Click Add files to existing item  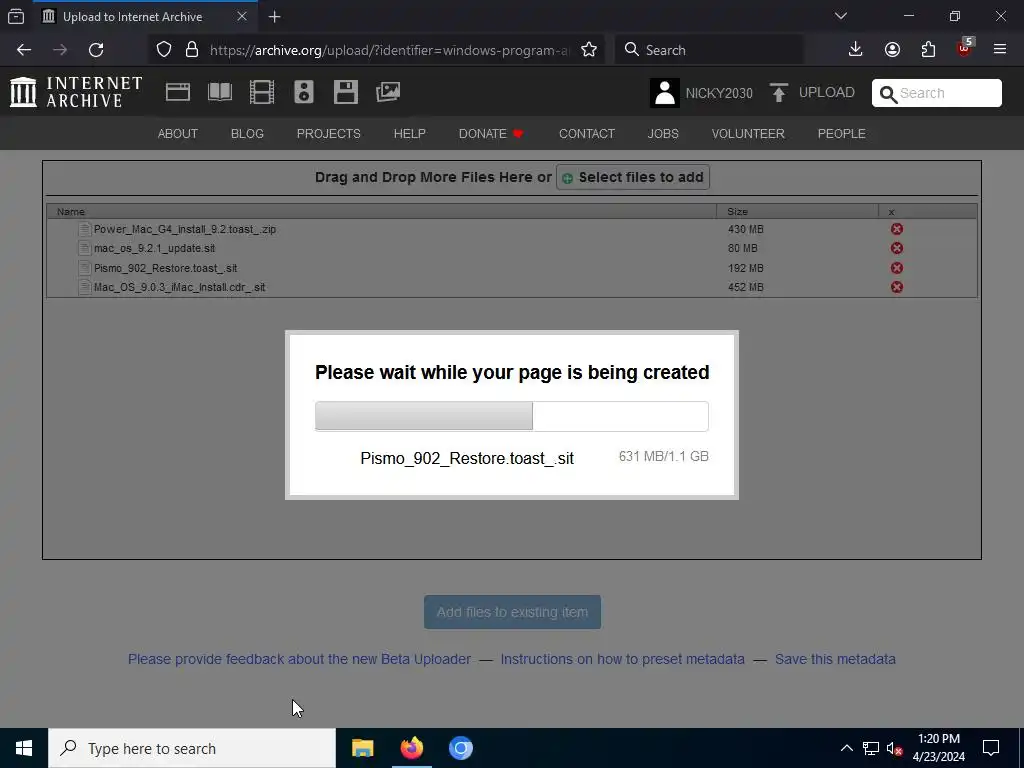point(513,612)
